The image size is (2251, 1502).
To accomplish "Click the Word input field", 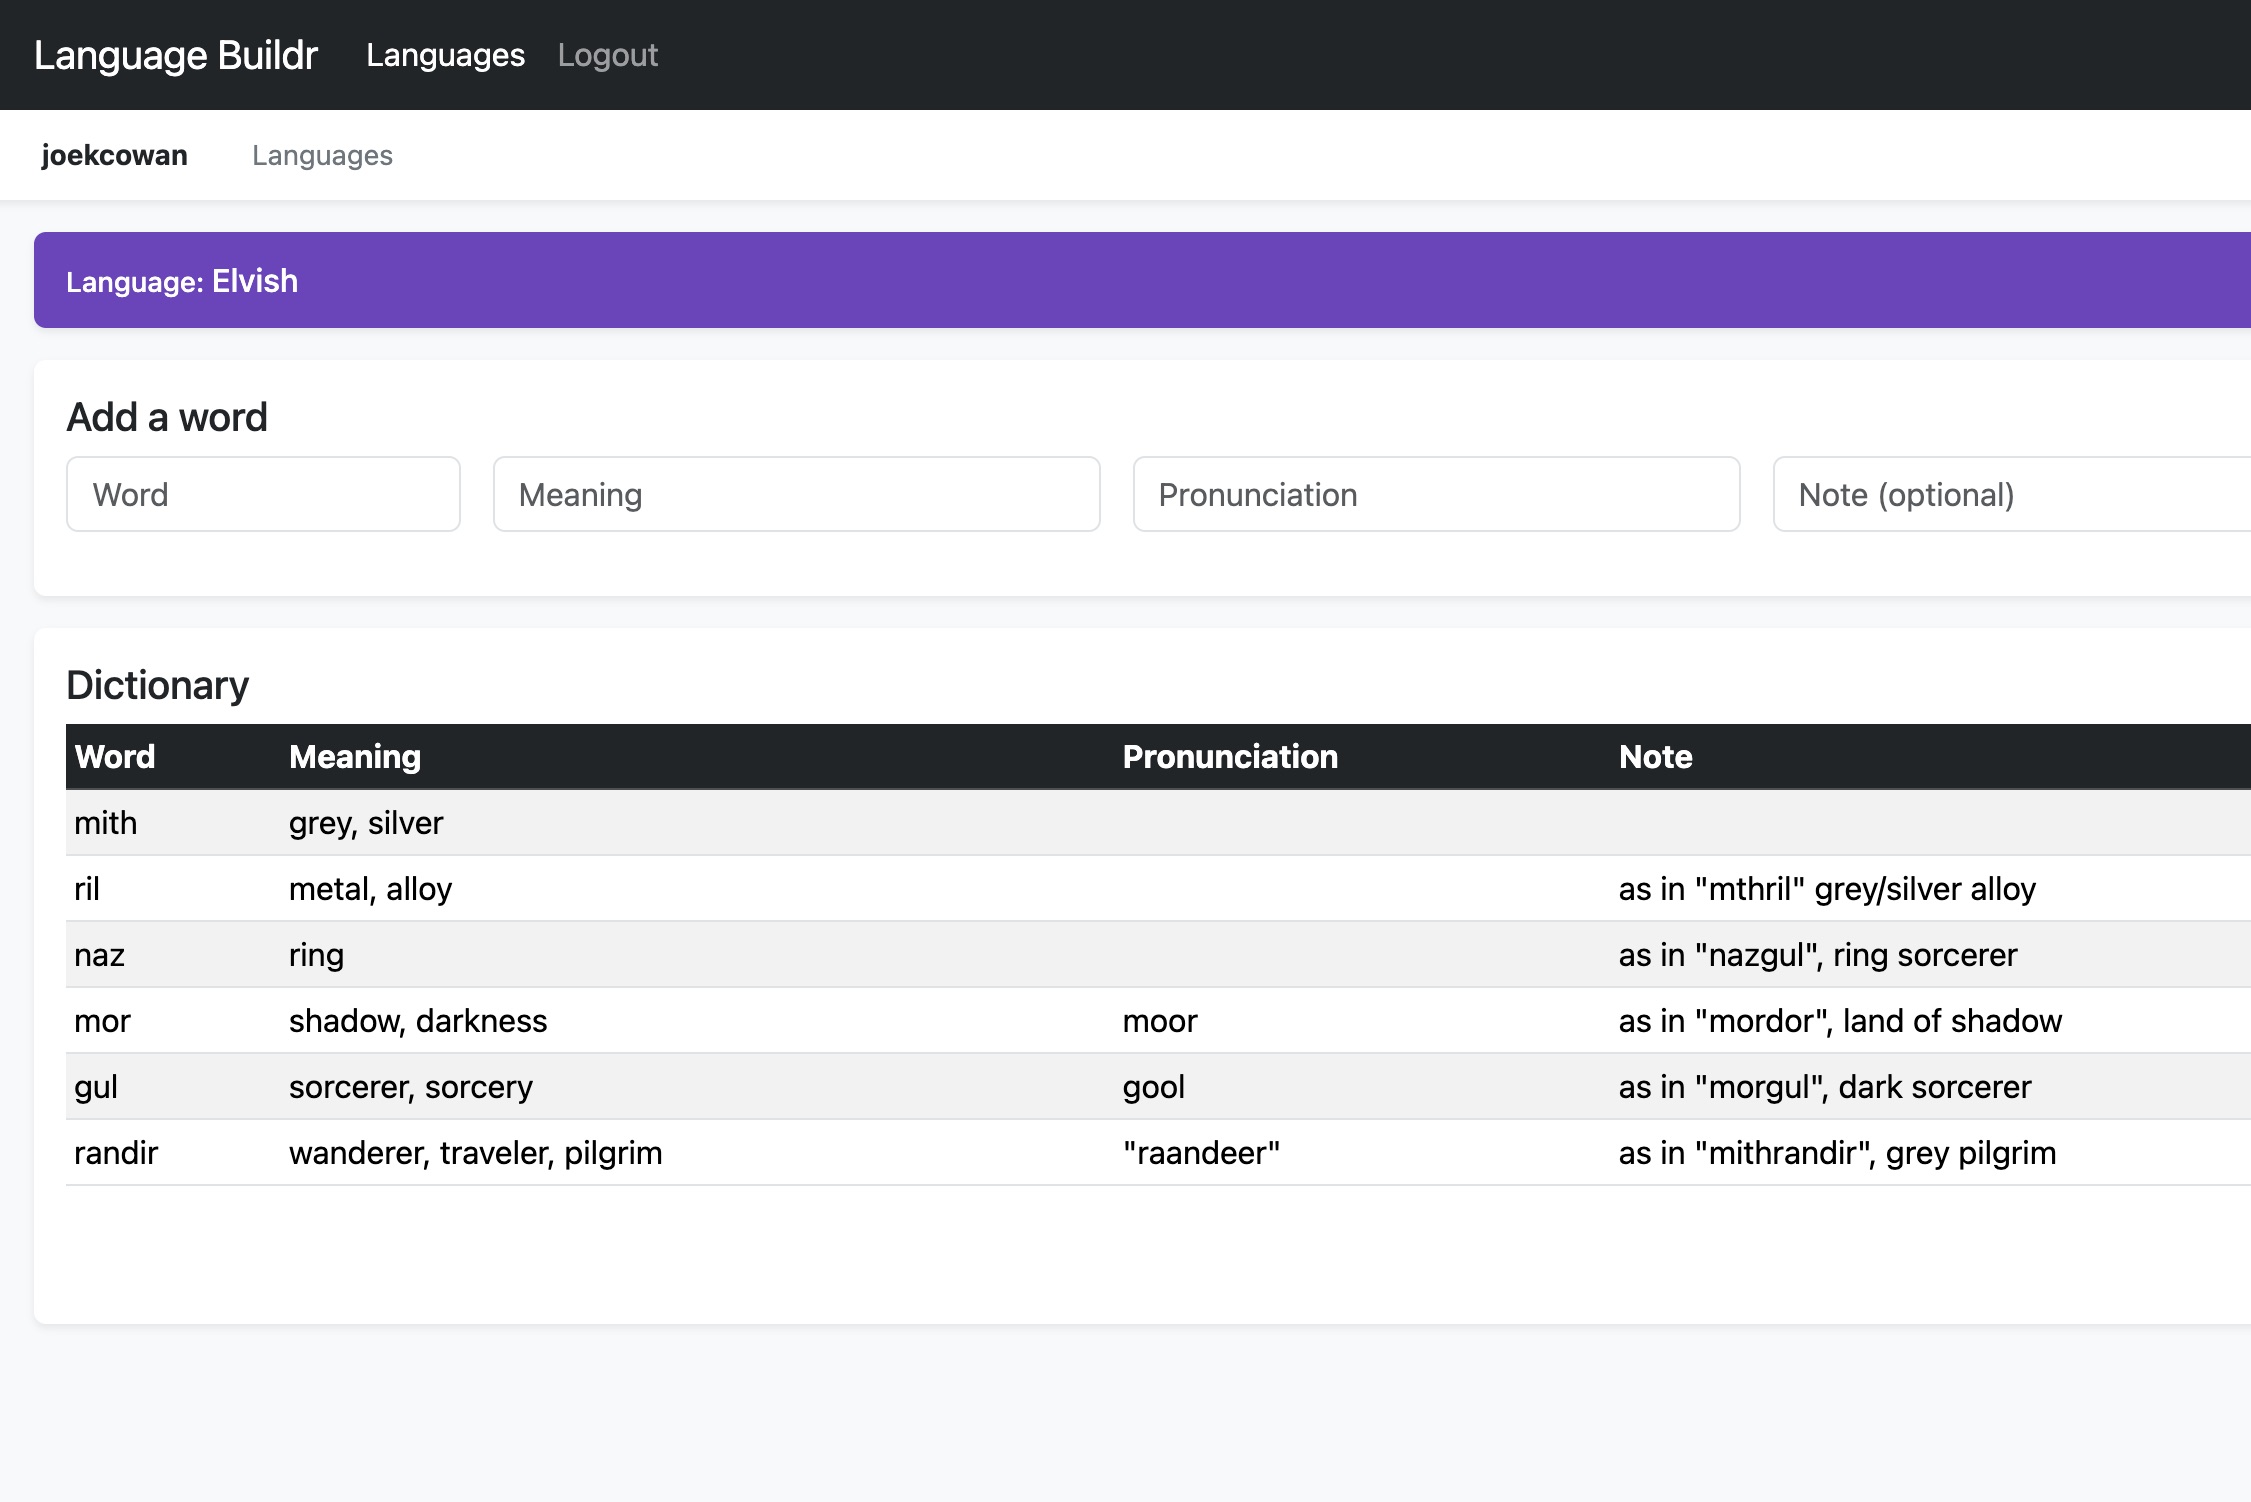I will coord(263,494).
